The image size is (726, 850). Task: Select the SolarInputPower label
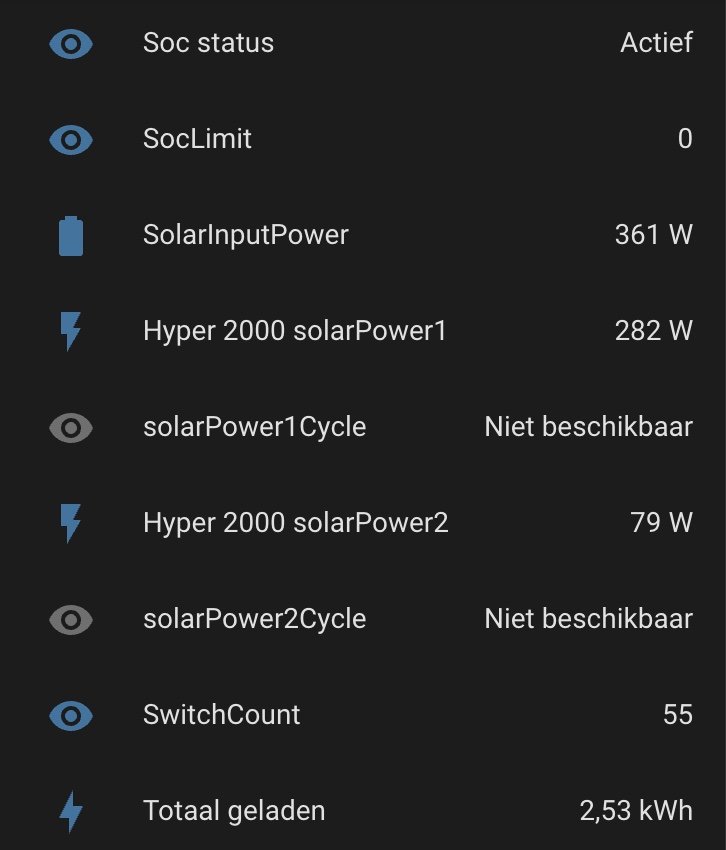point(246,235)
